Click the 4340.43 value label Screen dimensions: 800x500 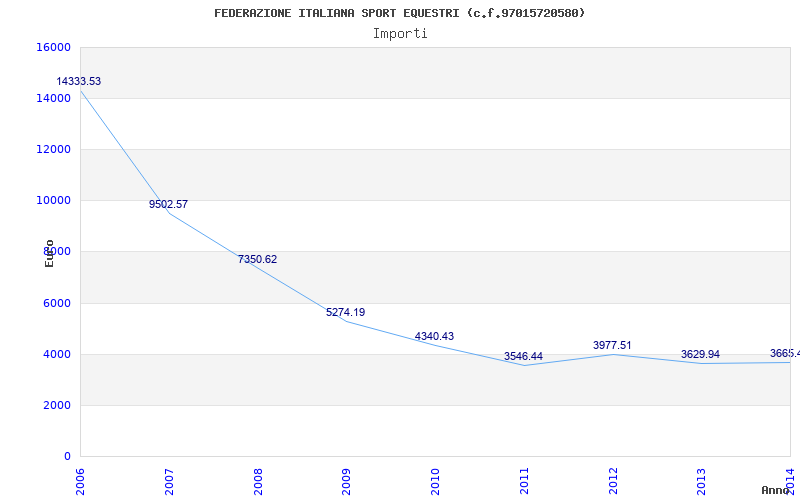(434, 336)
